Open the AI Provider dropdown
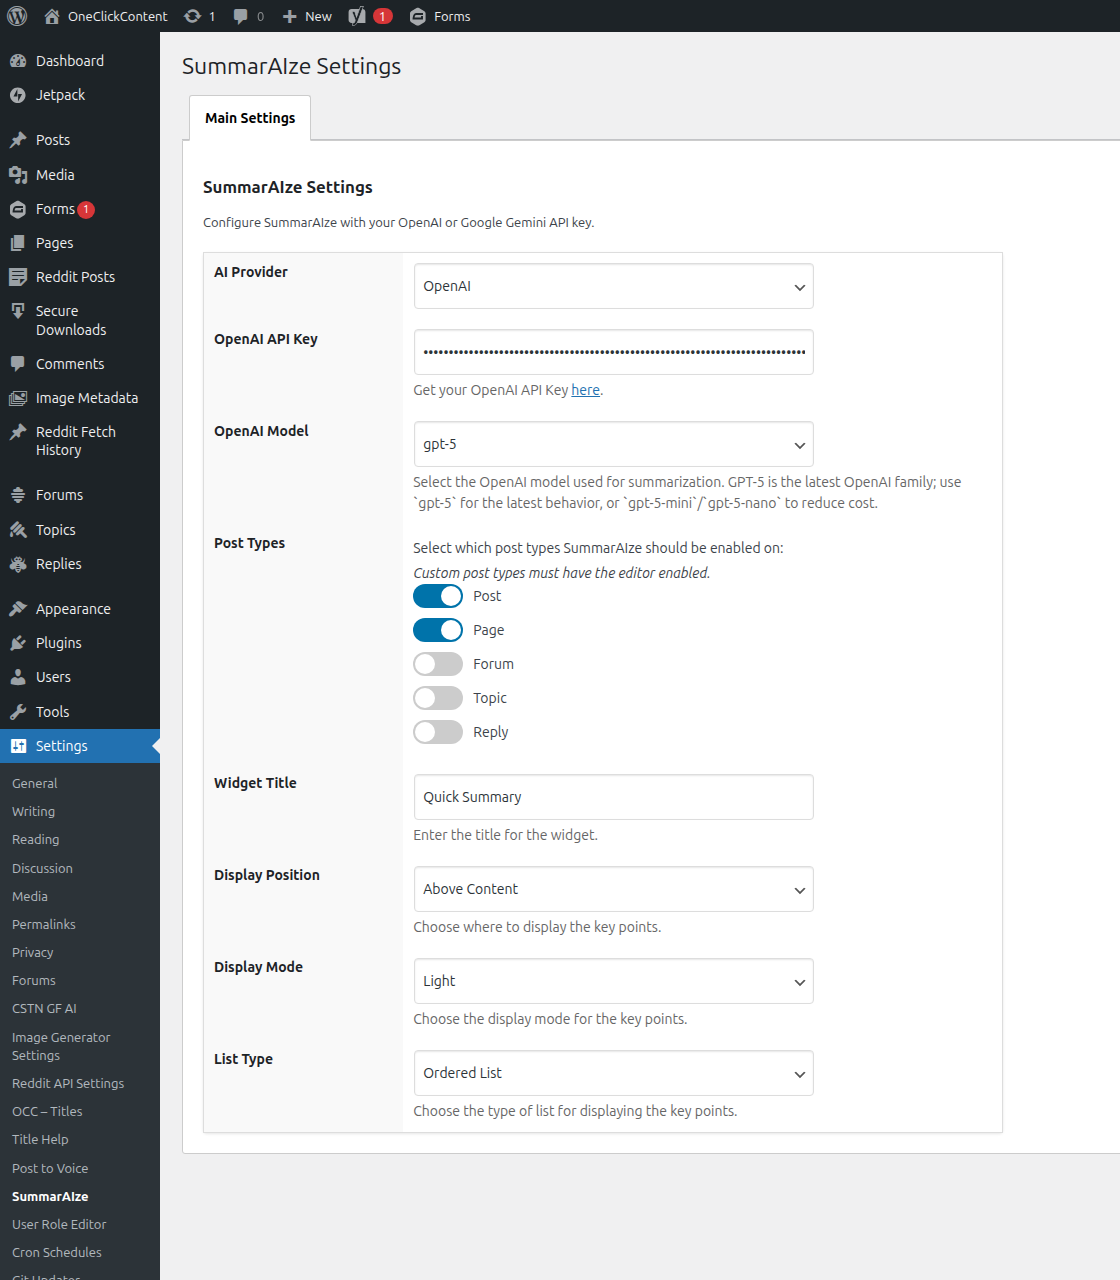Screen dimensions: 1120x1280 point(613,286)
